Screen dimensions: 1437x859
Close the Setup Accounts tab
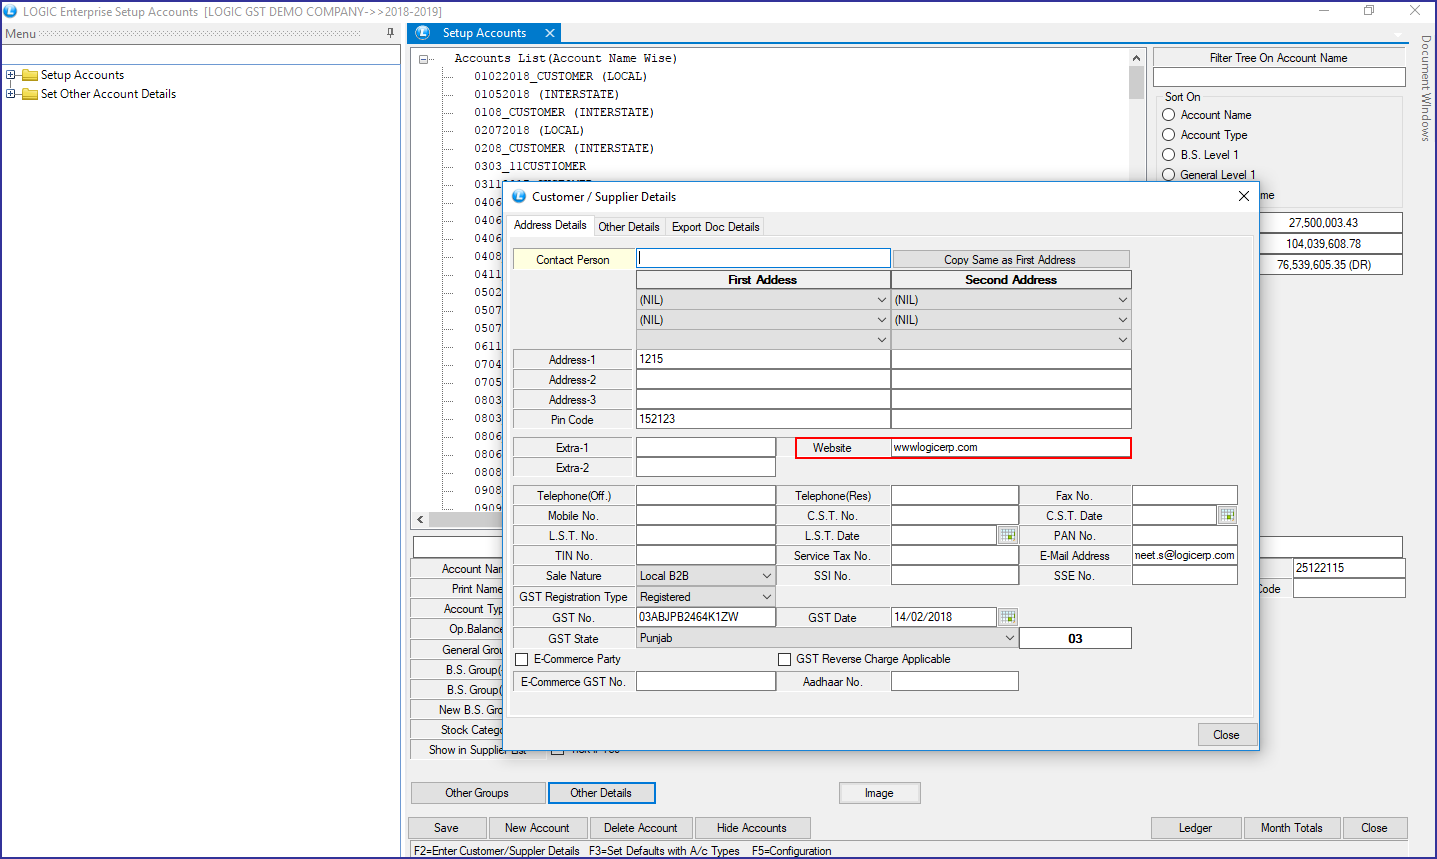click(x=549, y=33)
